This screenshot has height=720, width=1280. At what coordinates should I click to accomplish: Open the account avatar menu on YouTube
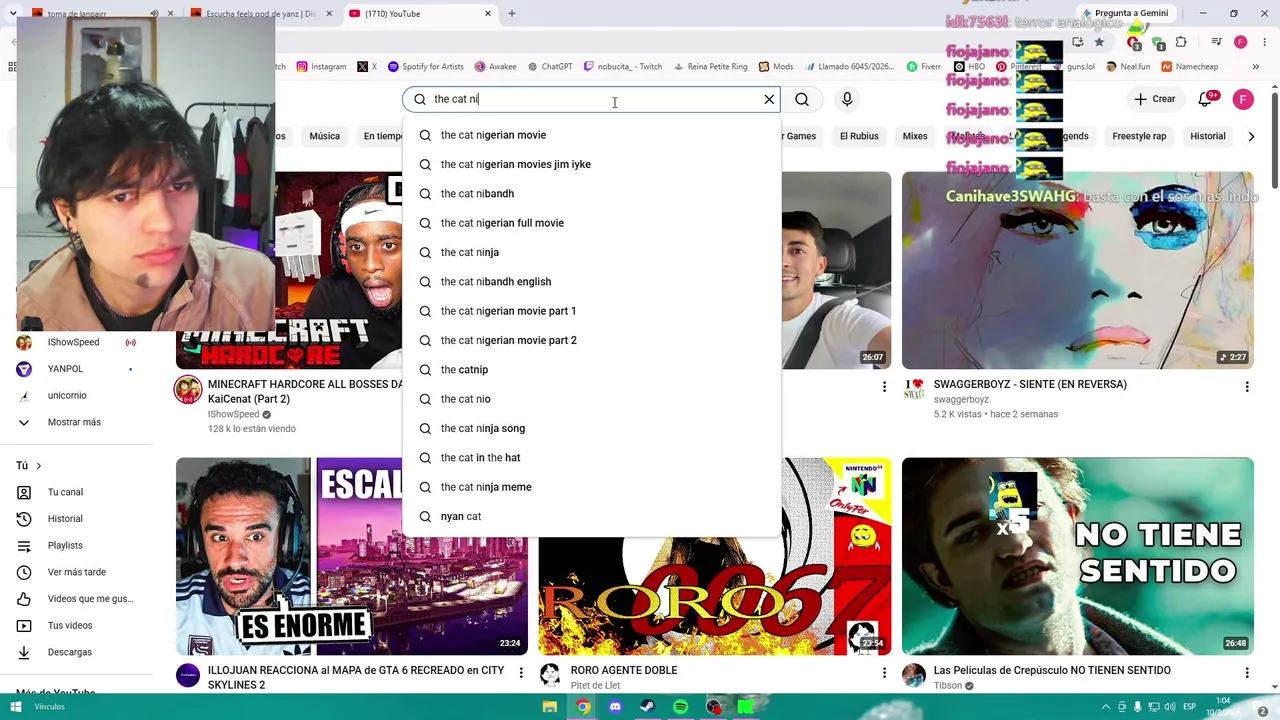(x=1243, y=99)
